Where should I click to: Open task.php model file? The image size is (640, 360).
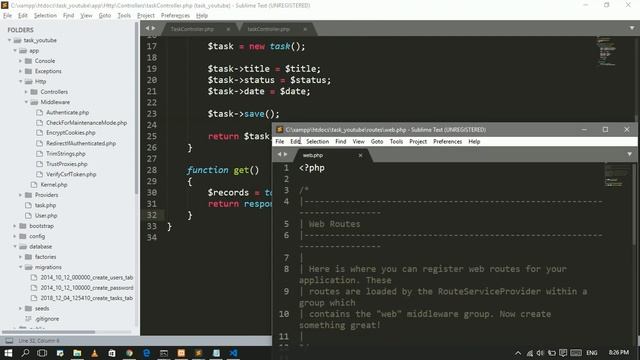(45, 205)
